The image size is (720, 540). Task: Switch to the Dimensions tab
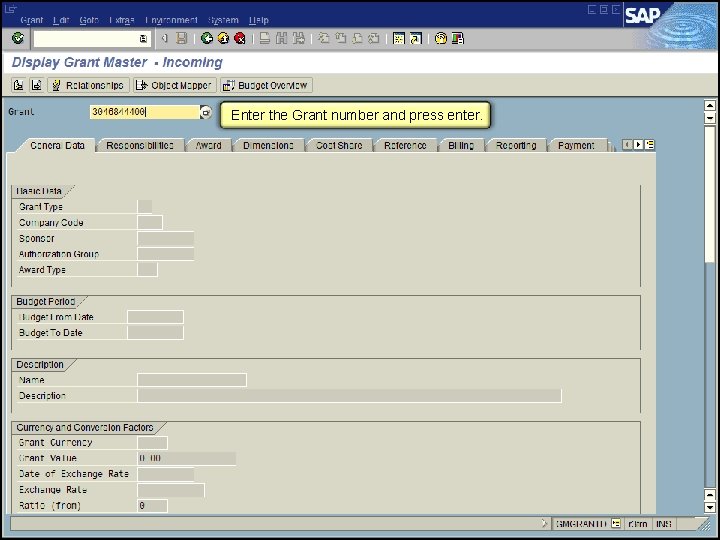tap(268, 146)
